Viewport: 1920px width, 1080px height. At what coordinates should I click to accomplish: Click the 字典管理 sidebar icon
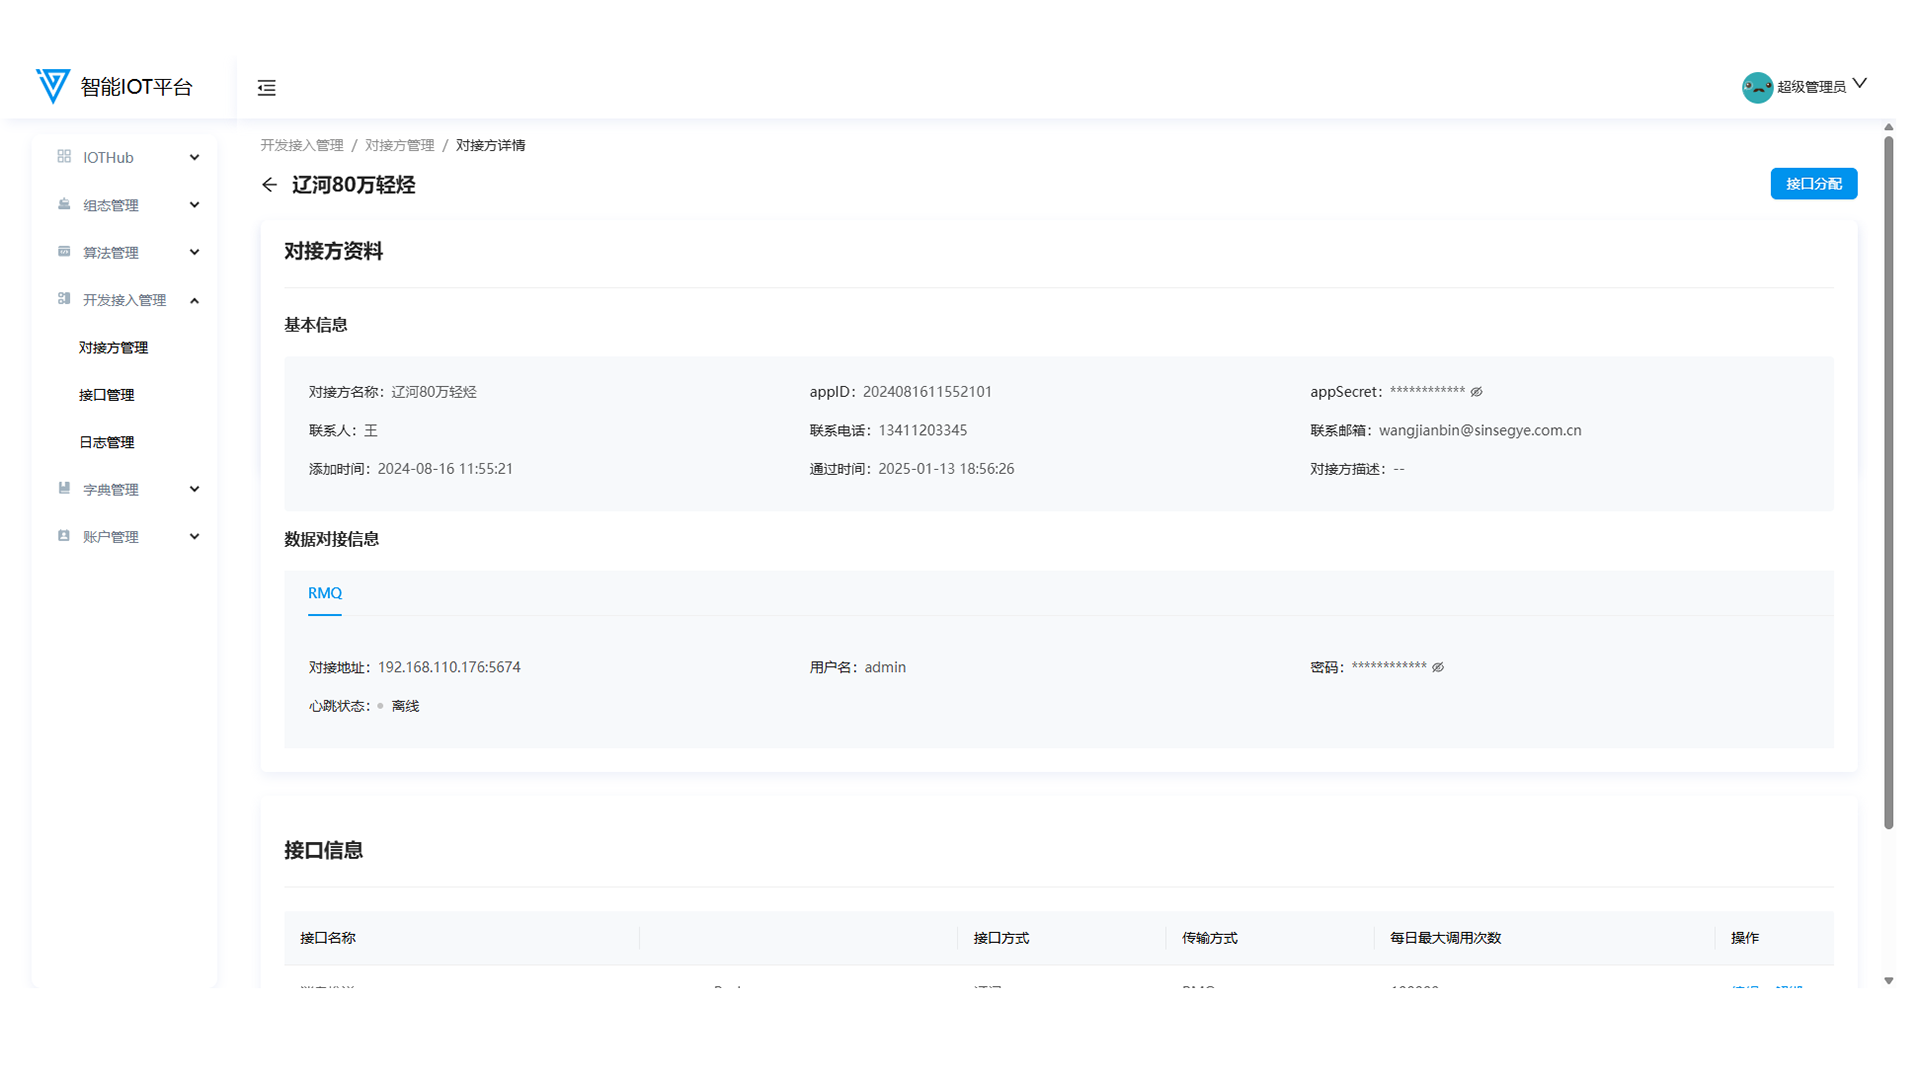(x=64, y=489)
